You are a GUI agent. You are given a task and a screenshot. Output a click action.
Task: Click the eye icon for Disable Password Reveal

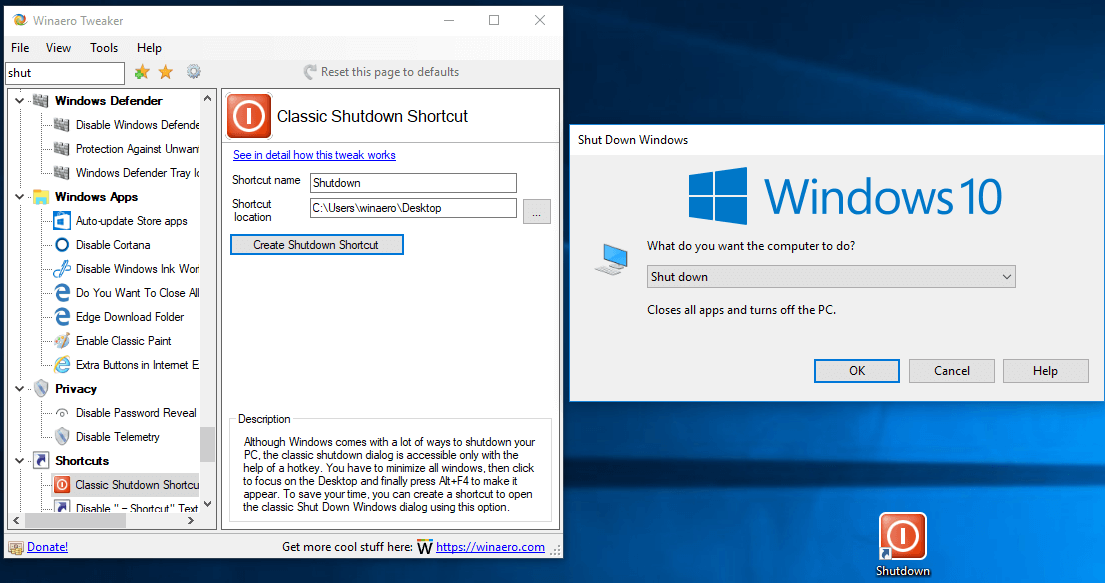(x=62, y=413)
